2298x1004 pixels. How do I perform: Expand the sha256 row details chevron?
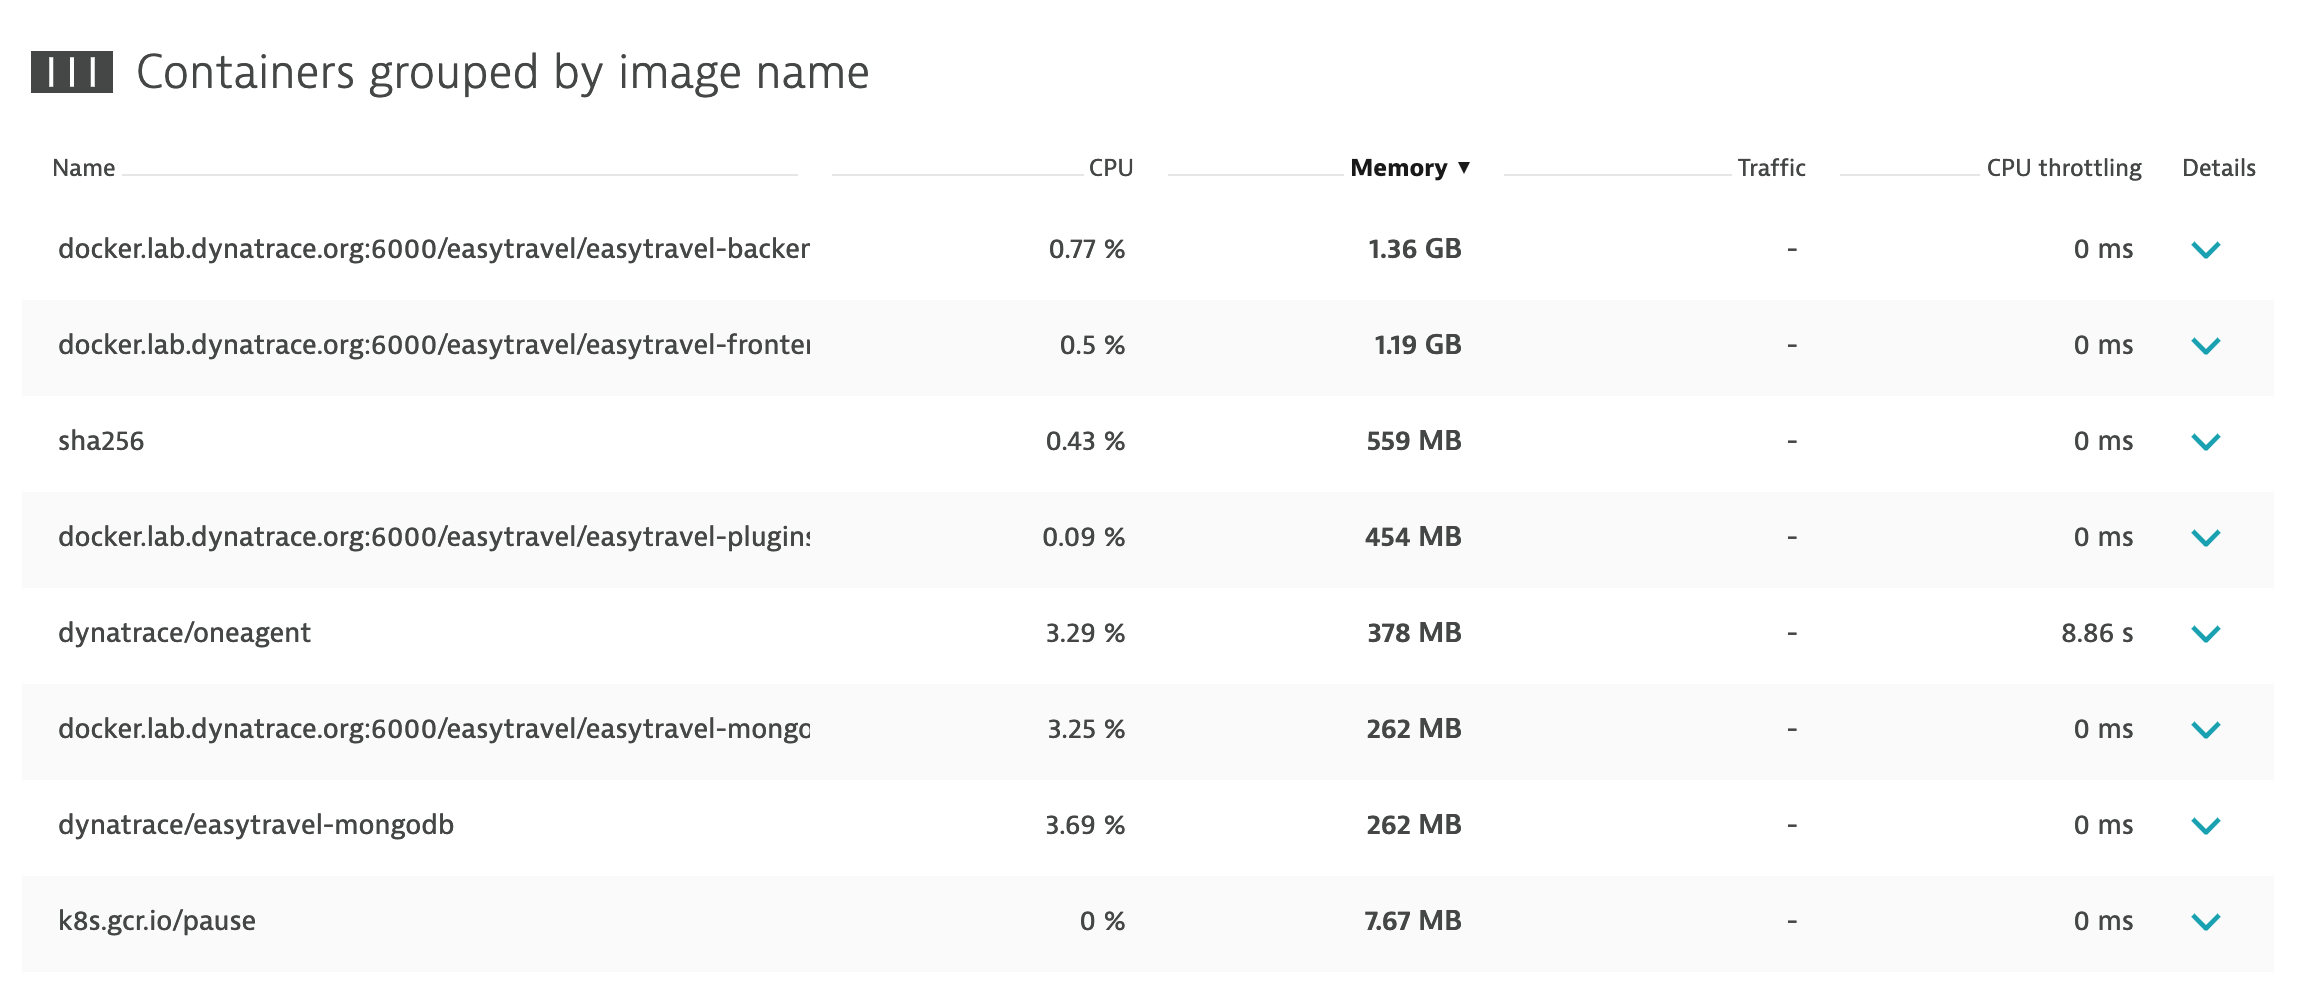point(2205,442)
